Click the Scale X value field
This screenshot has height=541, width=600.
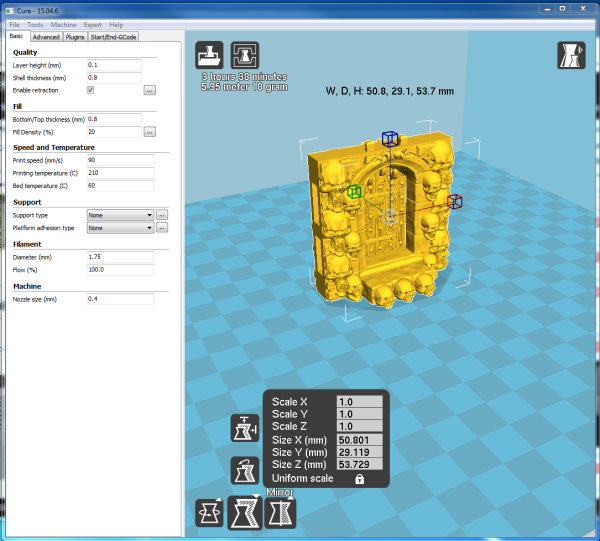[360, 401]
